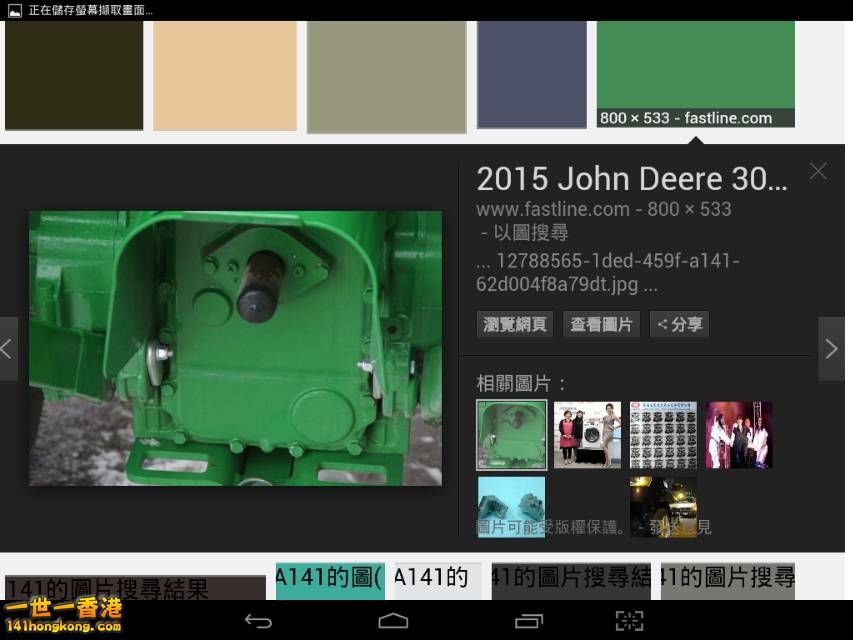
Task: Click the 瀏覽網頁 button
Action: coord(515,324)
